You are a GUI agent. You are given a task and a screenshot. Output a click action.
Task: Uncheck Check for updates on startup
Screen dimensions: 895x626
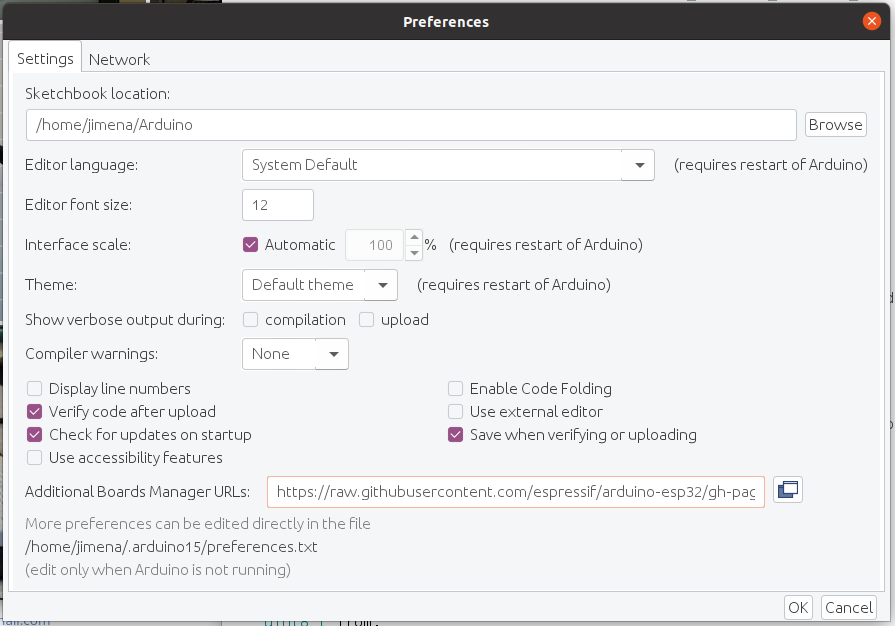(x=34, y=435)
